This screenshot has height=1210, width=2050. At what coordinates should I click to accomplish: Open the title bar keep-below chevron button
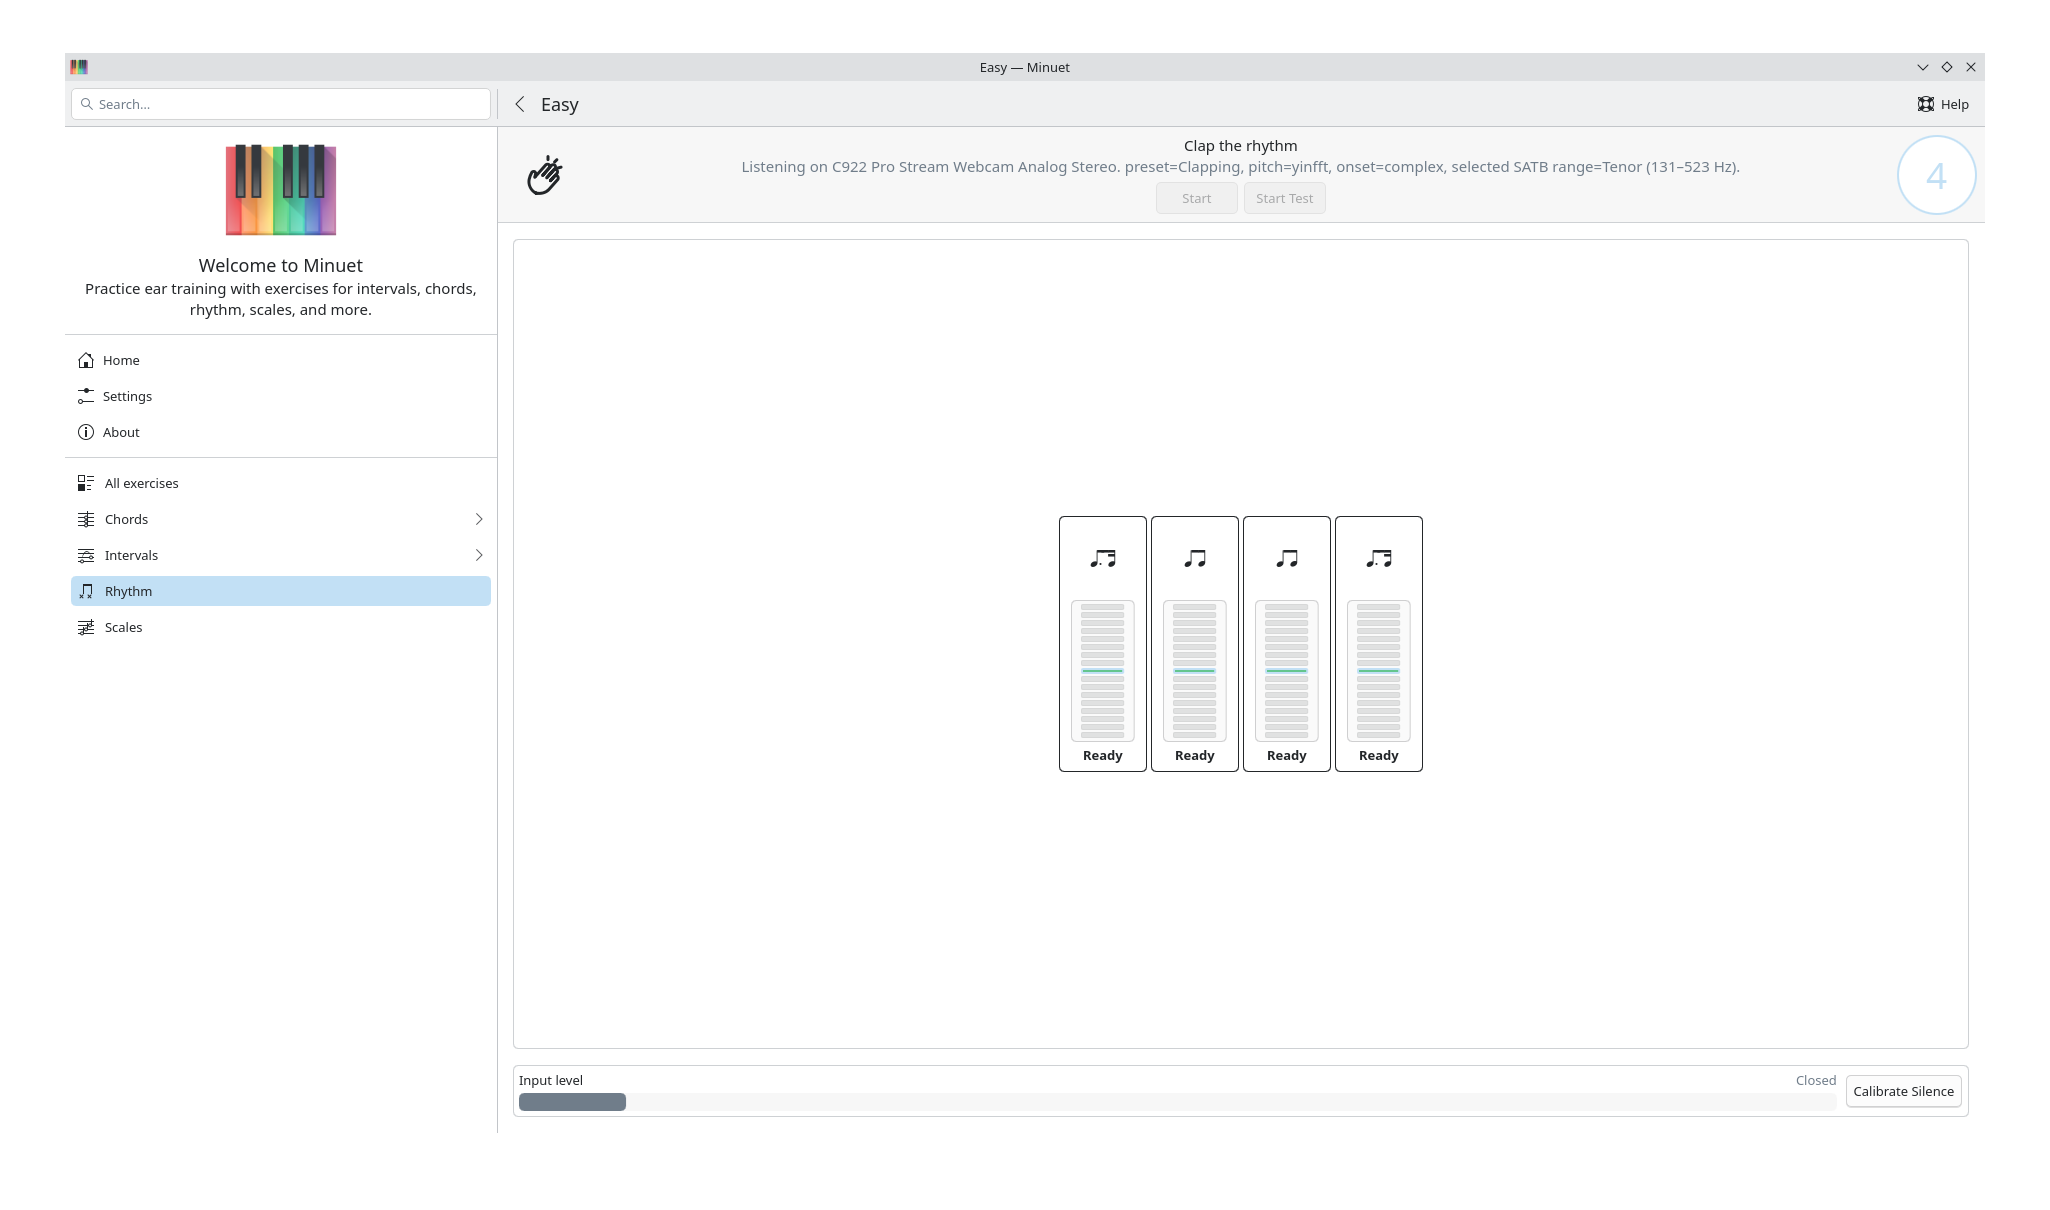coord(1922,67)
